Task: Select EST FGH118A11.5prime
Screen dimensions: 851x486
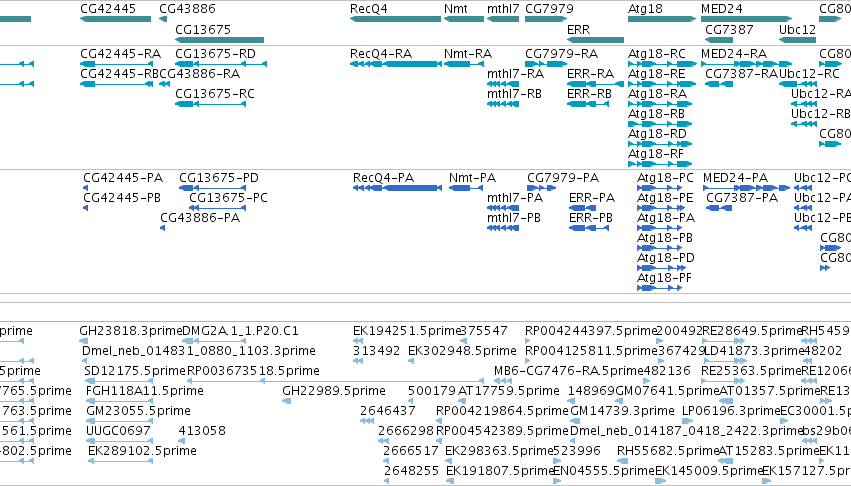Action: [x=119, y=401]
